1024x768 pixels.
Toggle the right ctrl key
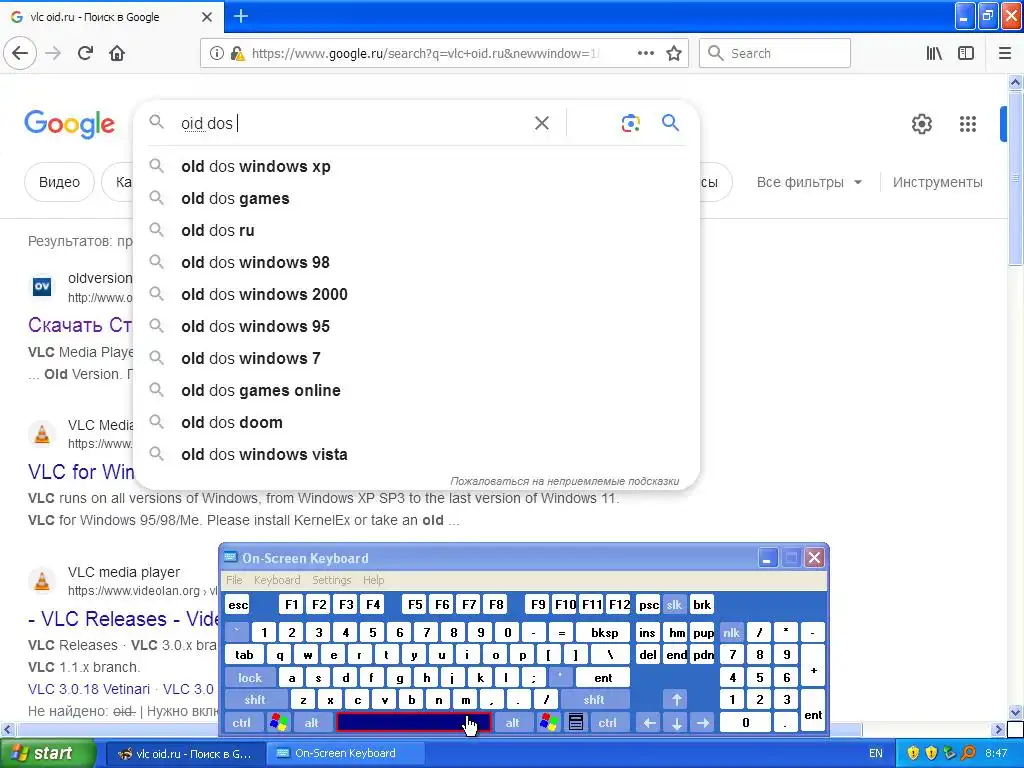pos(607,722)
